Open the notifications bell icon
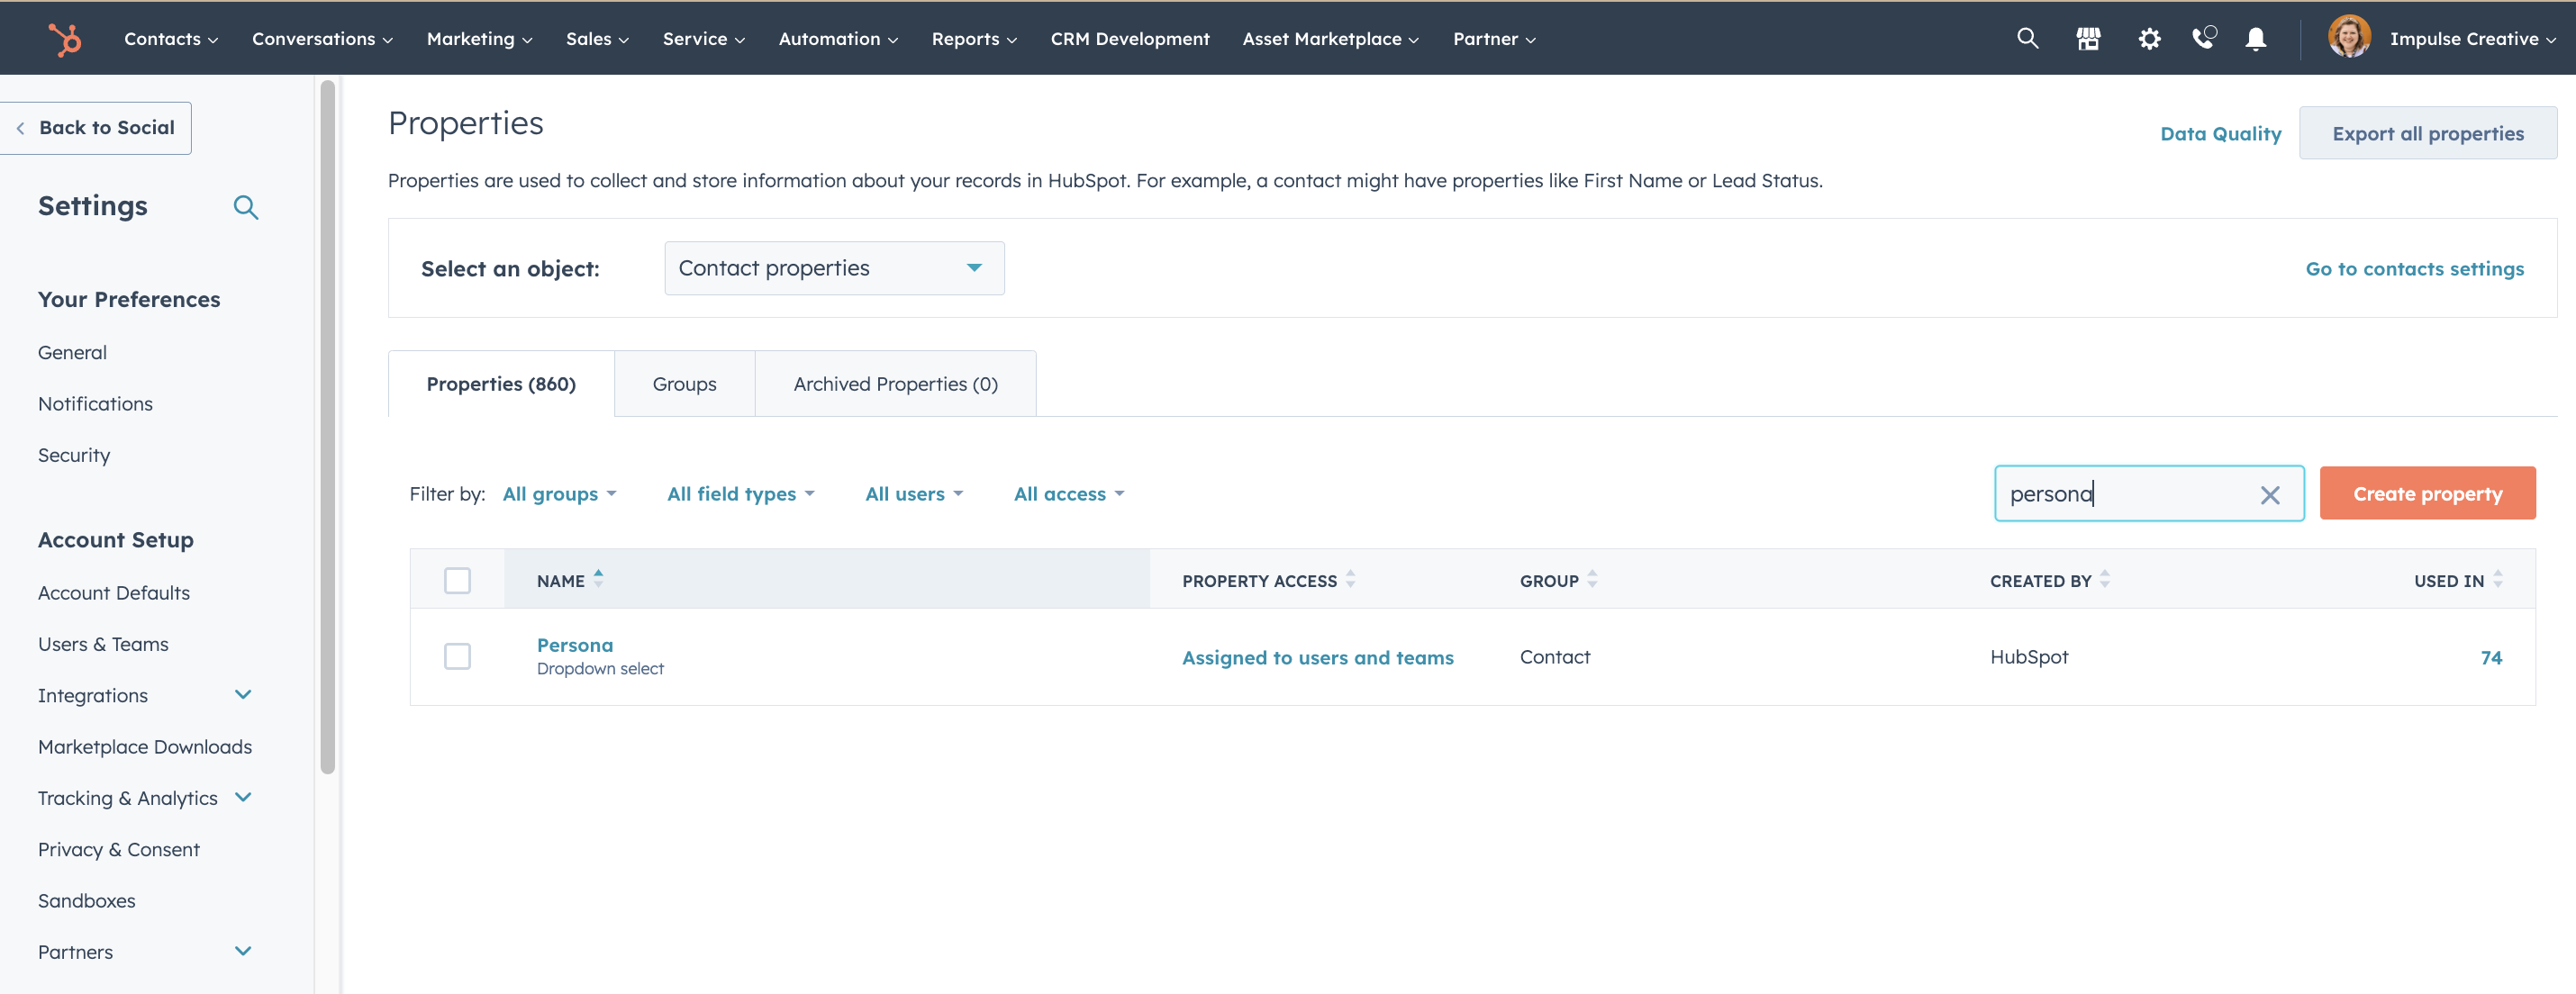 pos(2255,39)
